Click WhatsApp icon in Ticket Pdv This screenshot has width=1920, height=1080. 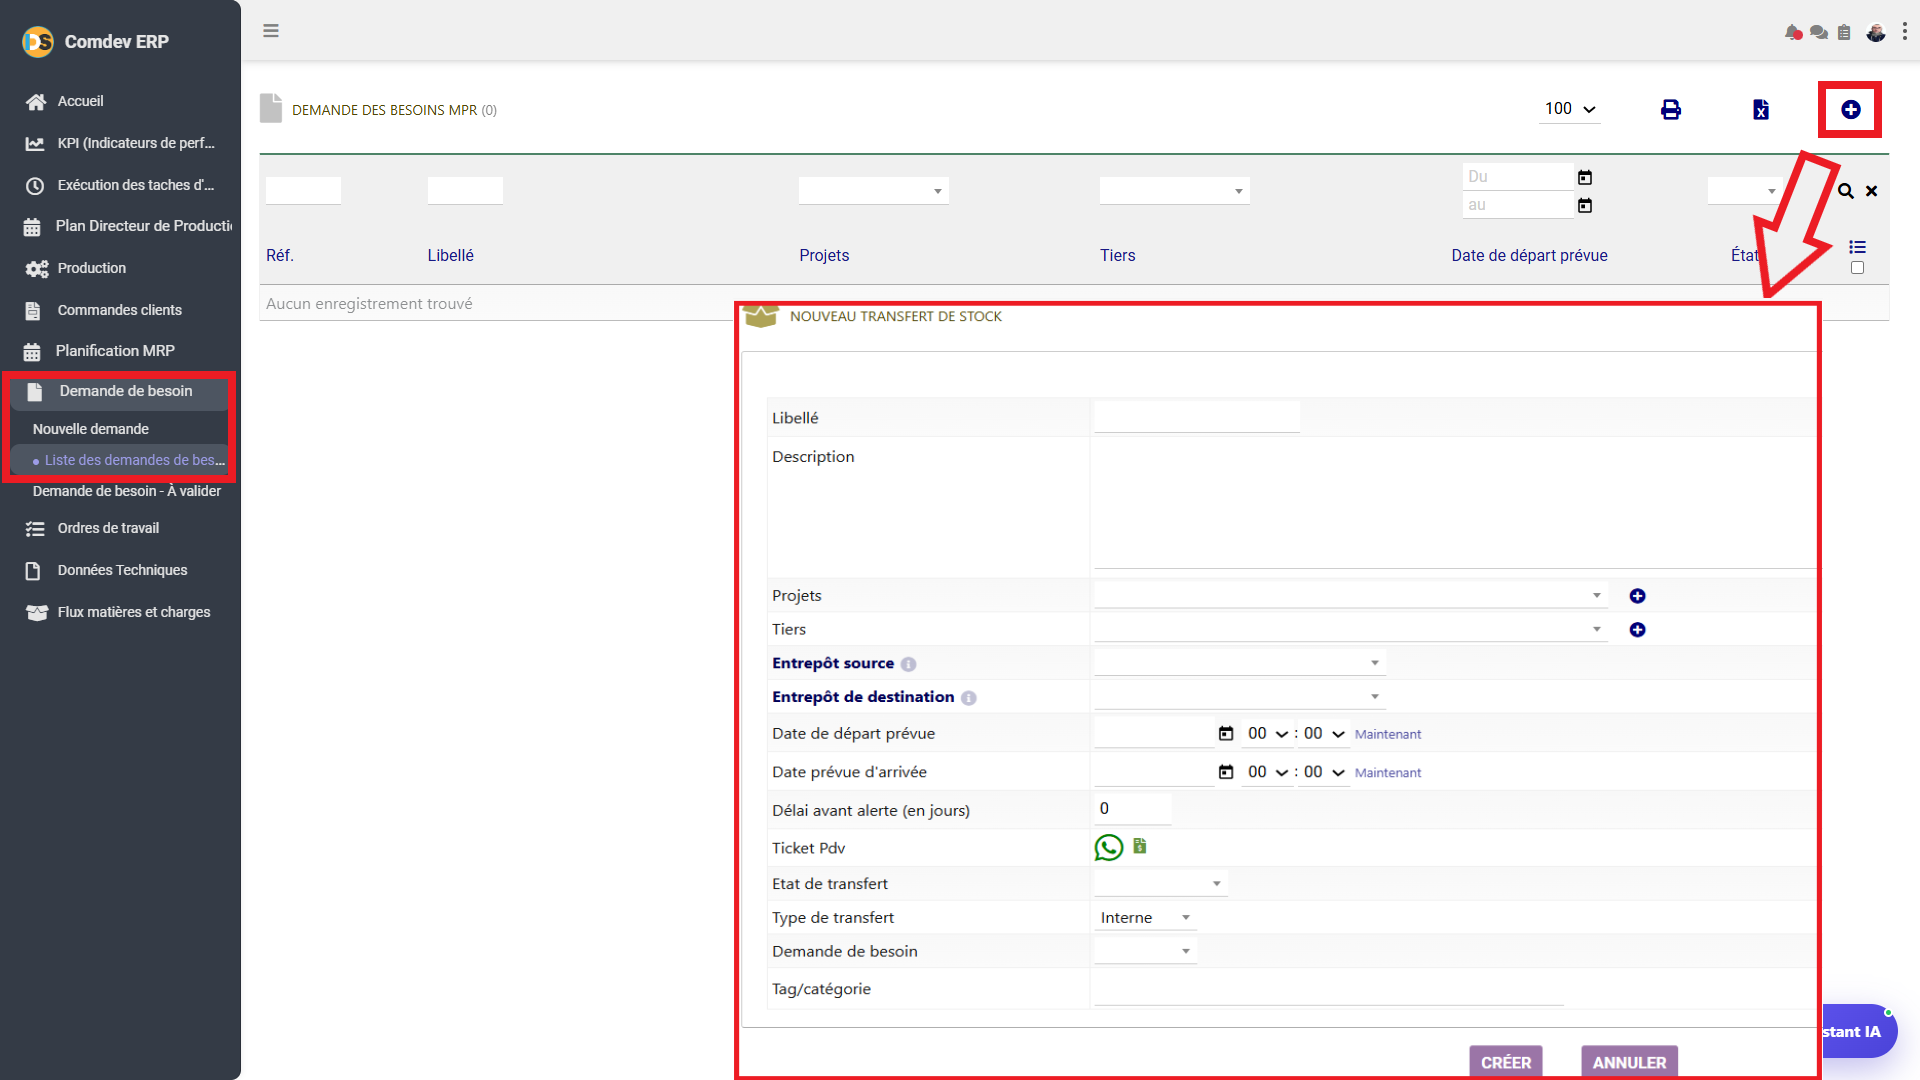pyautogui.click(x=1109, y=848)
